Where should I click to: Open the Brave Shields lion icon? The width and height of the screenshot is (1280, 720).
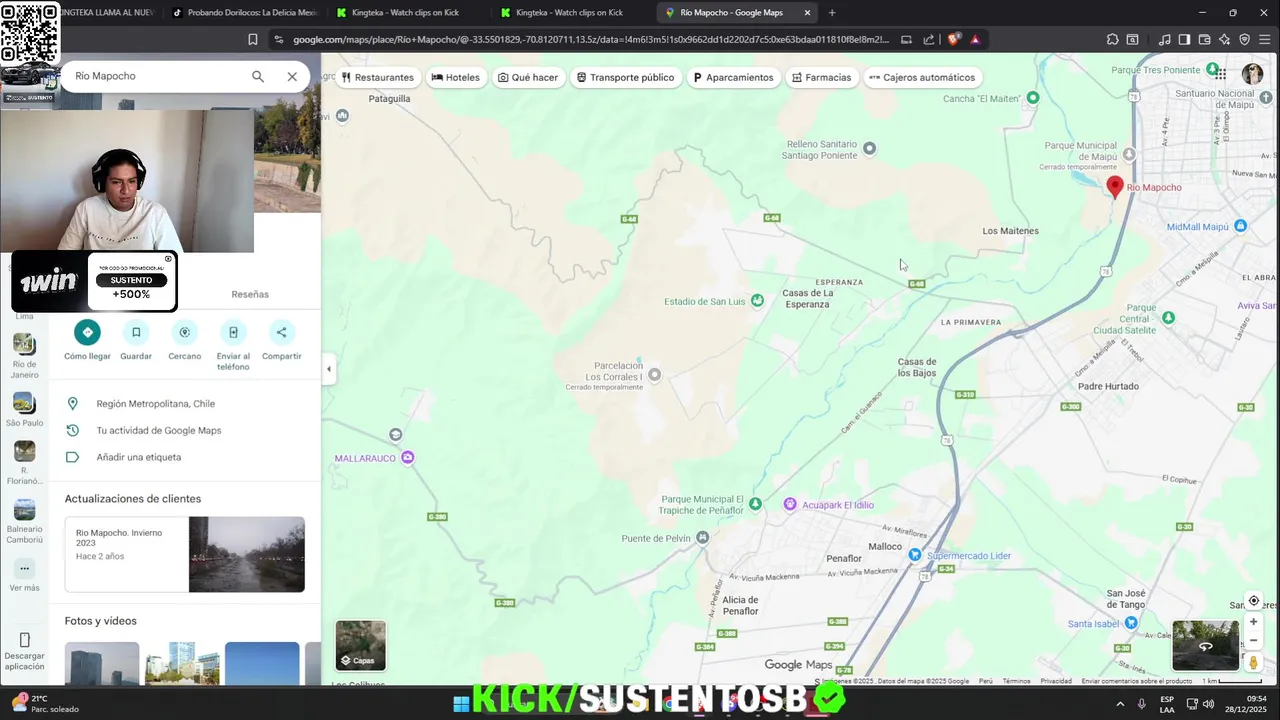954,40
